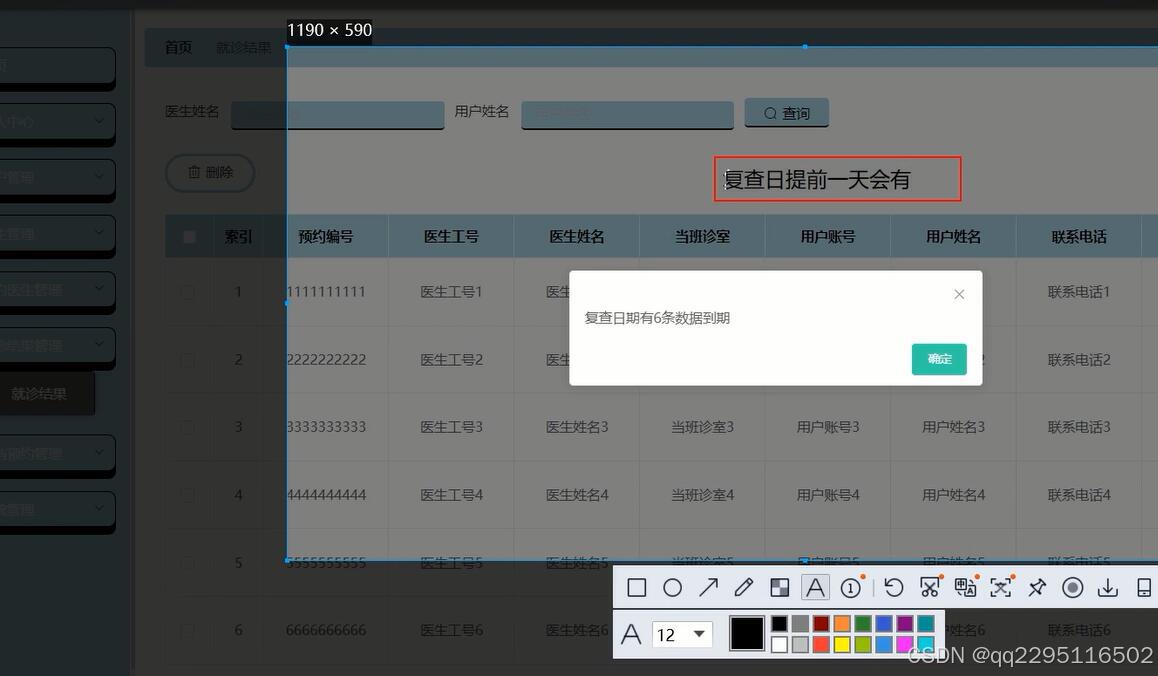Toggle the select-all checkbox in table header
This screenshot has height=676, width=1158.
[x=189, y=236]
